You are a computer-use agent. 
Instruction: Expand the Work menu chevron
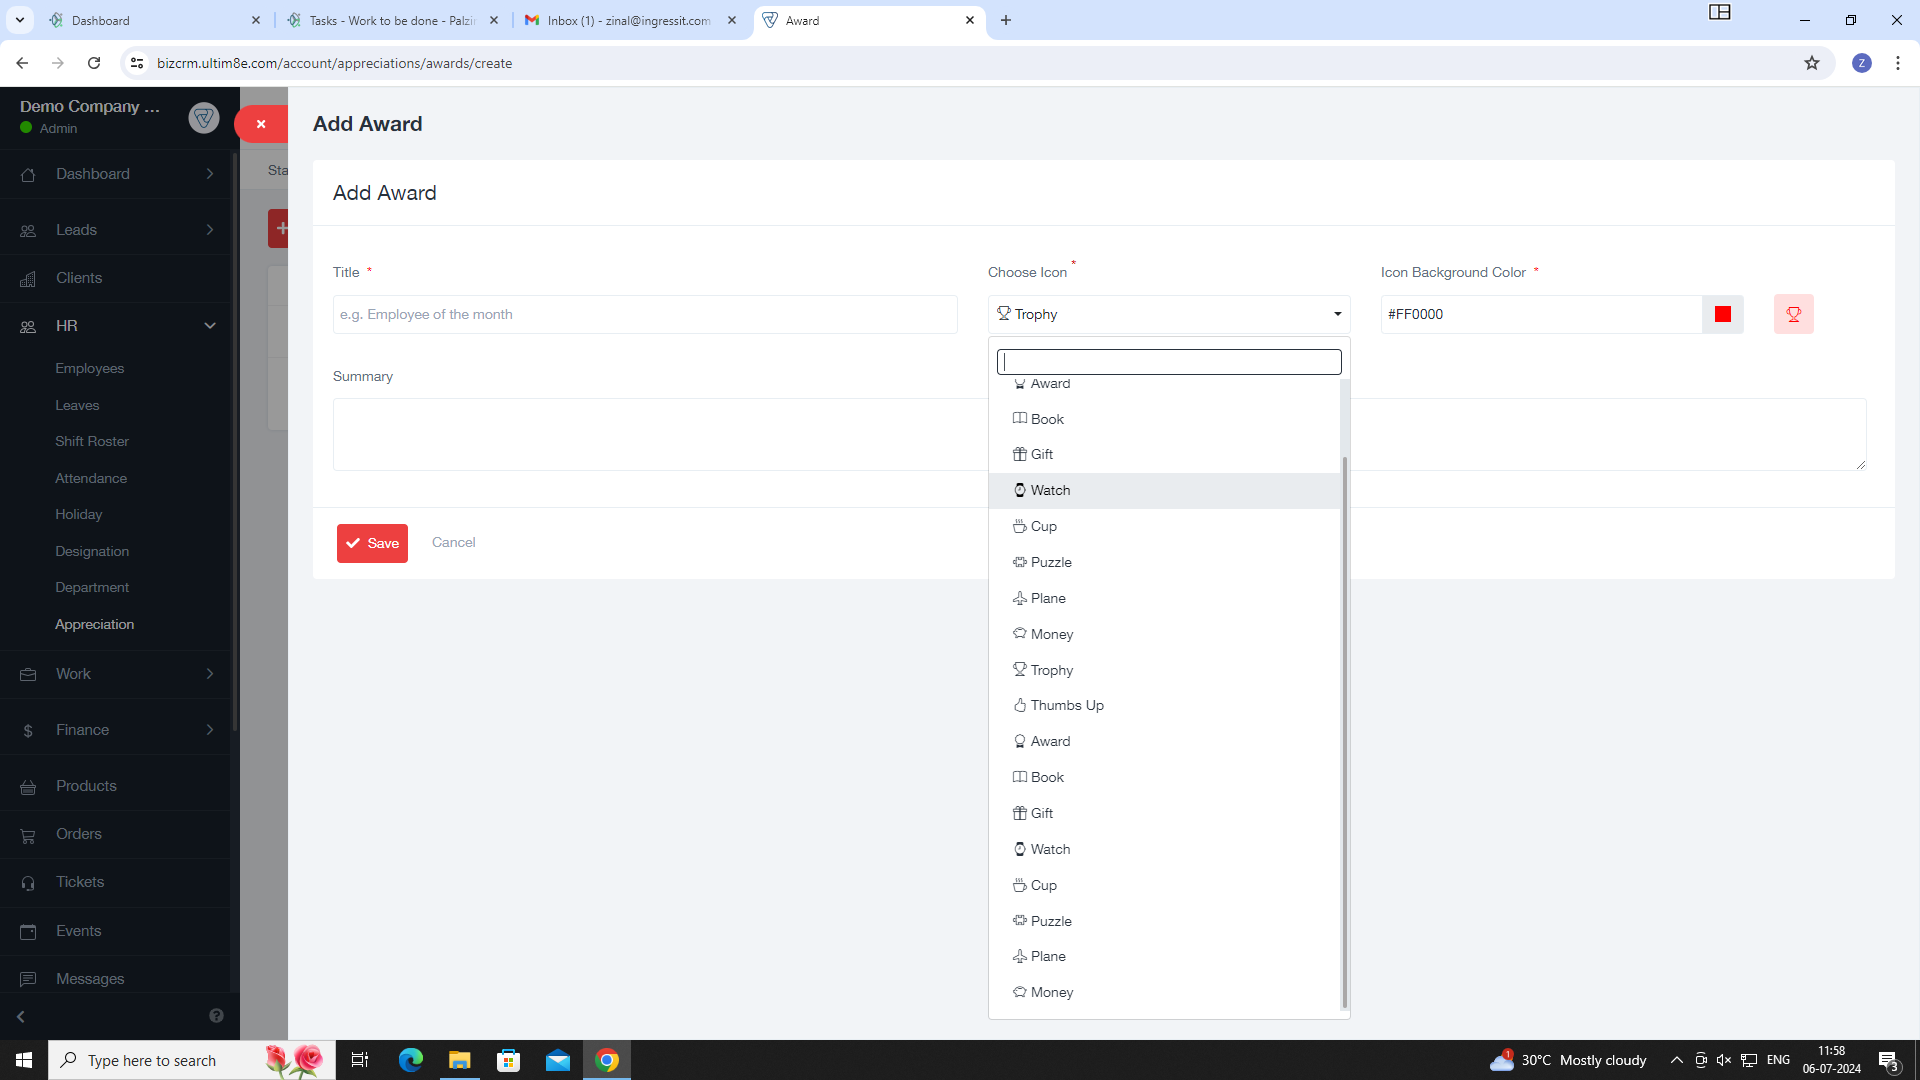pos(210,674)
